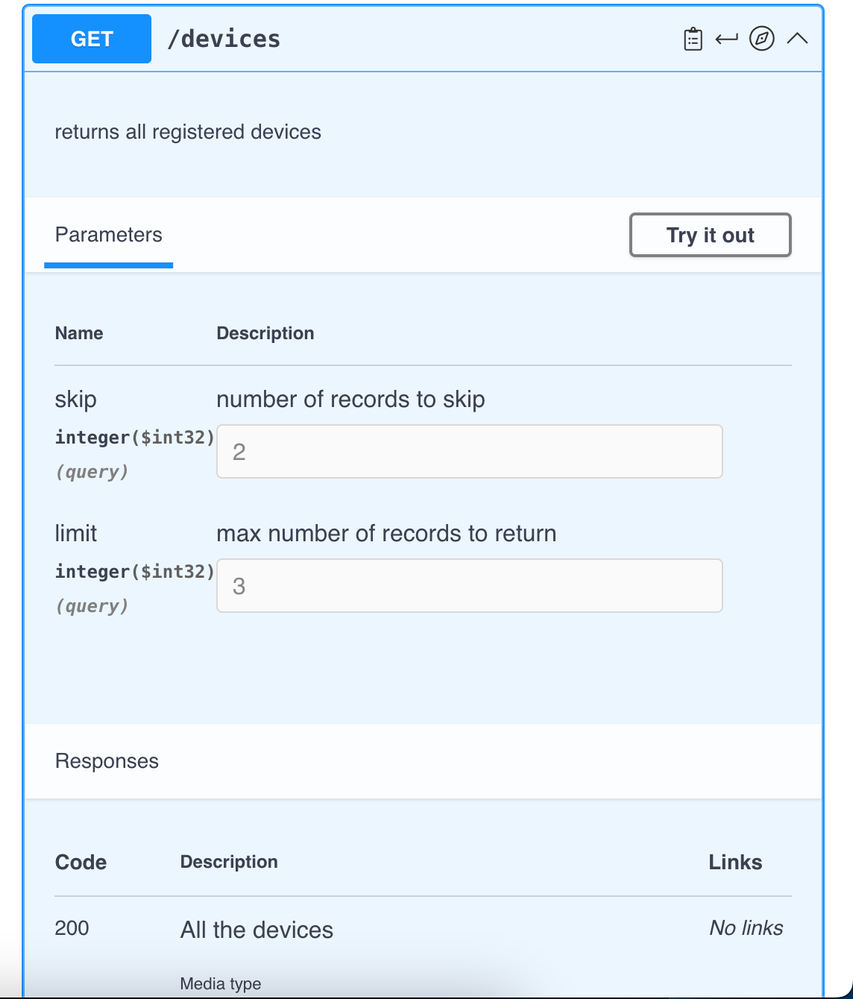Click the Responses section header
The image size is (853, 999).
(x=107, y=761)
